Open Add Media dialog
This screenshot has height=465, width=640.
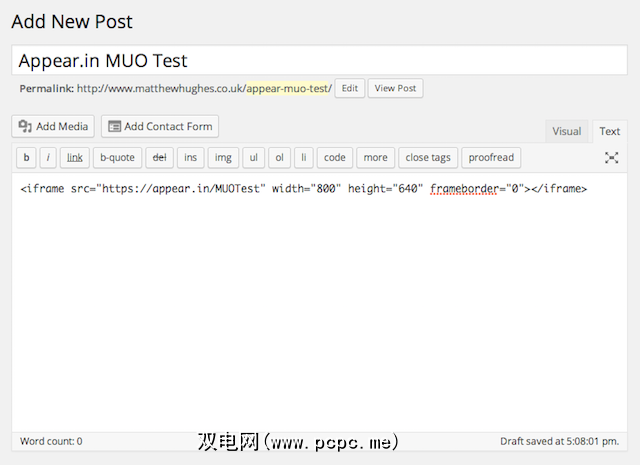(53, 126)
